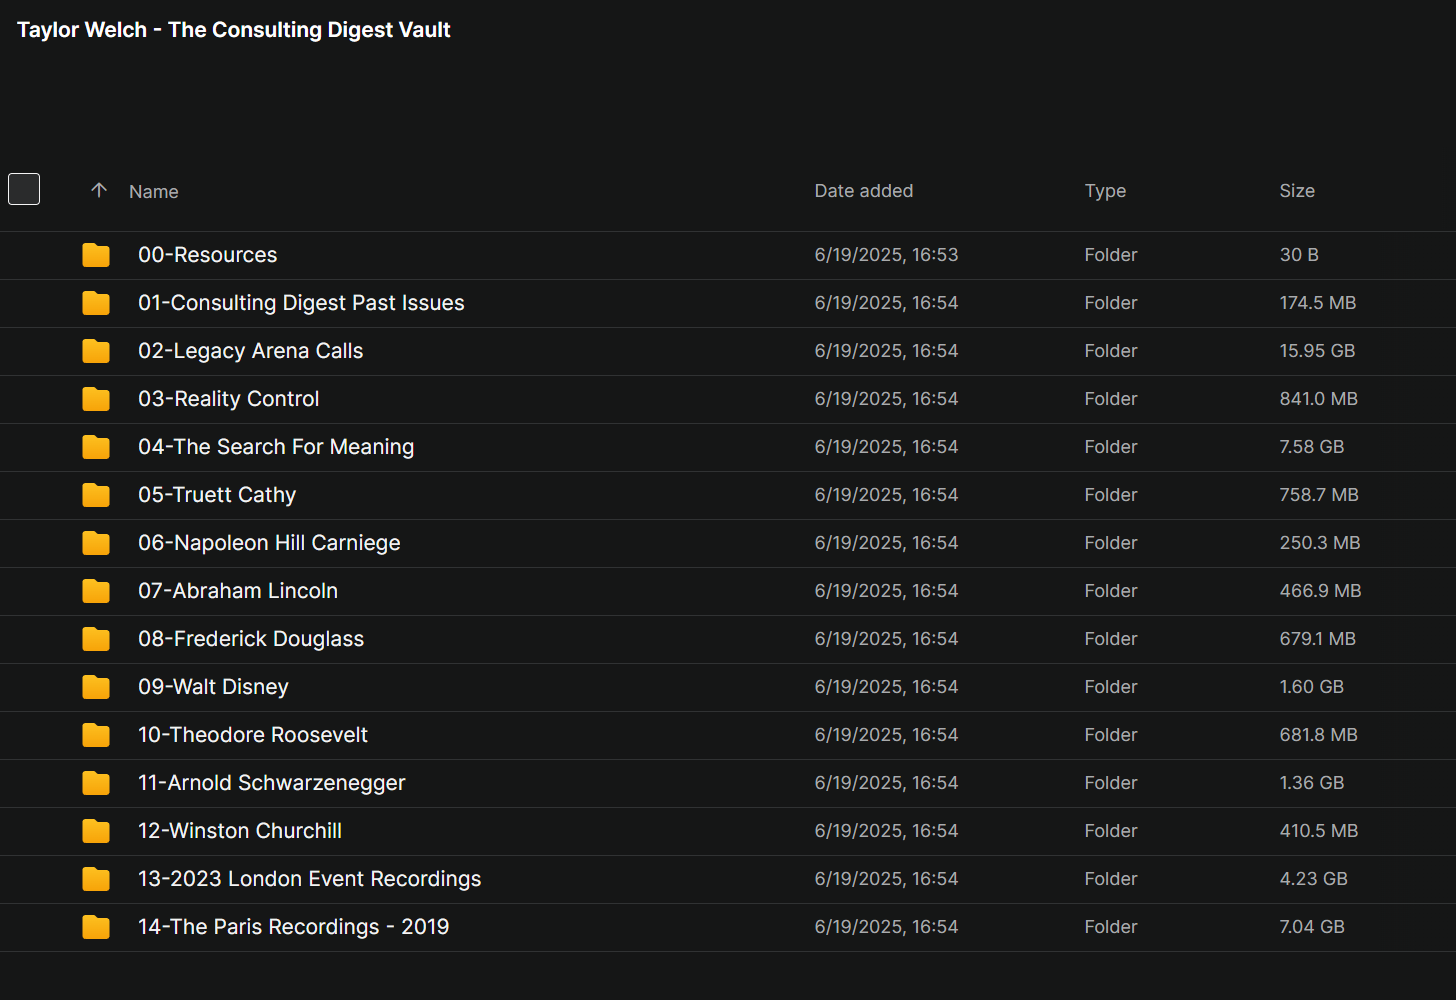This screenshot has width=1456, height=1000.
Task: Click the 7.04 GB size value
Action: click(x=1312, y=927)
